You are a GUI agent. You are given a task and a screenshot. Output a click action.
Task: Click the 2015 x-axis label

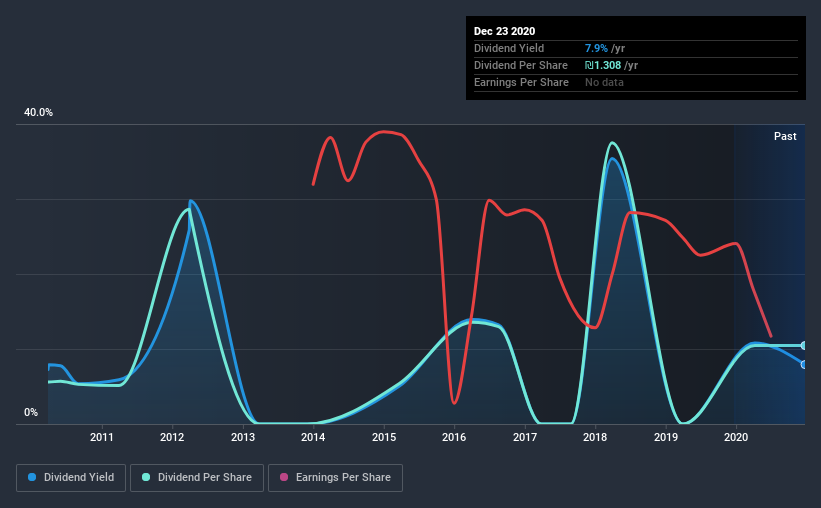(x=384, y=437)
